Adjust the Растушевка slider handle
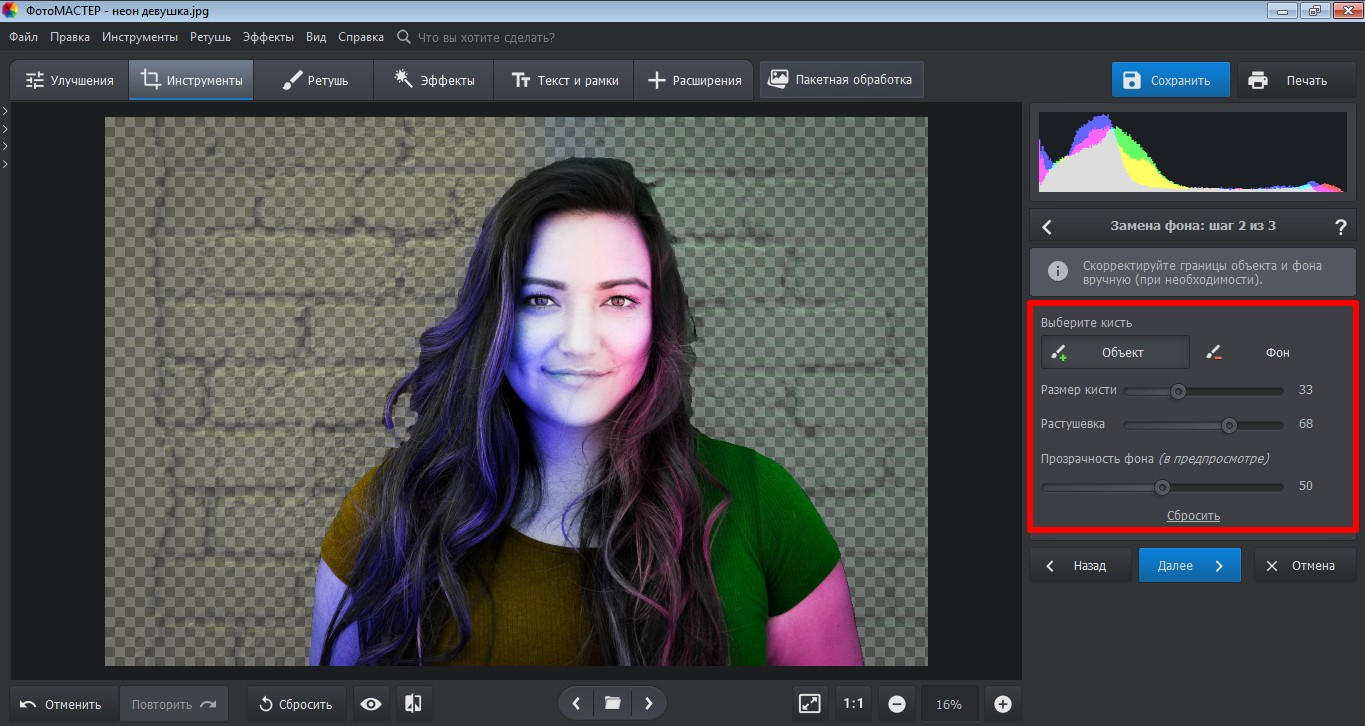 point(1229,425)
